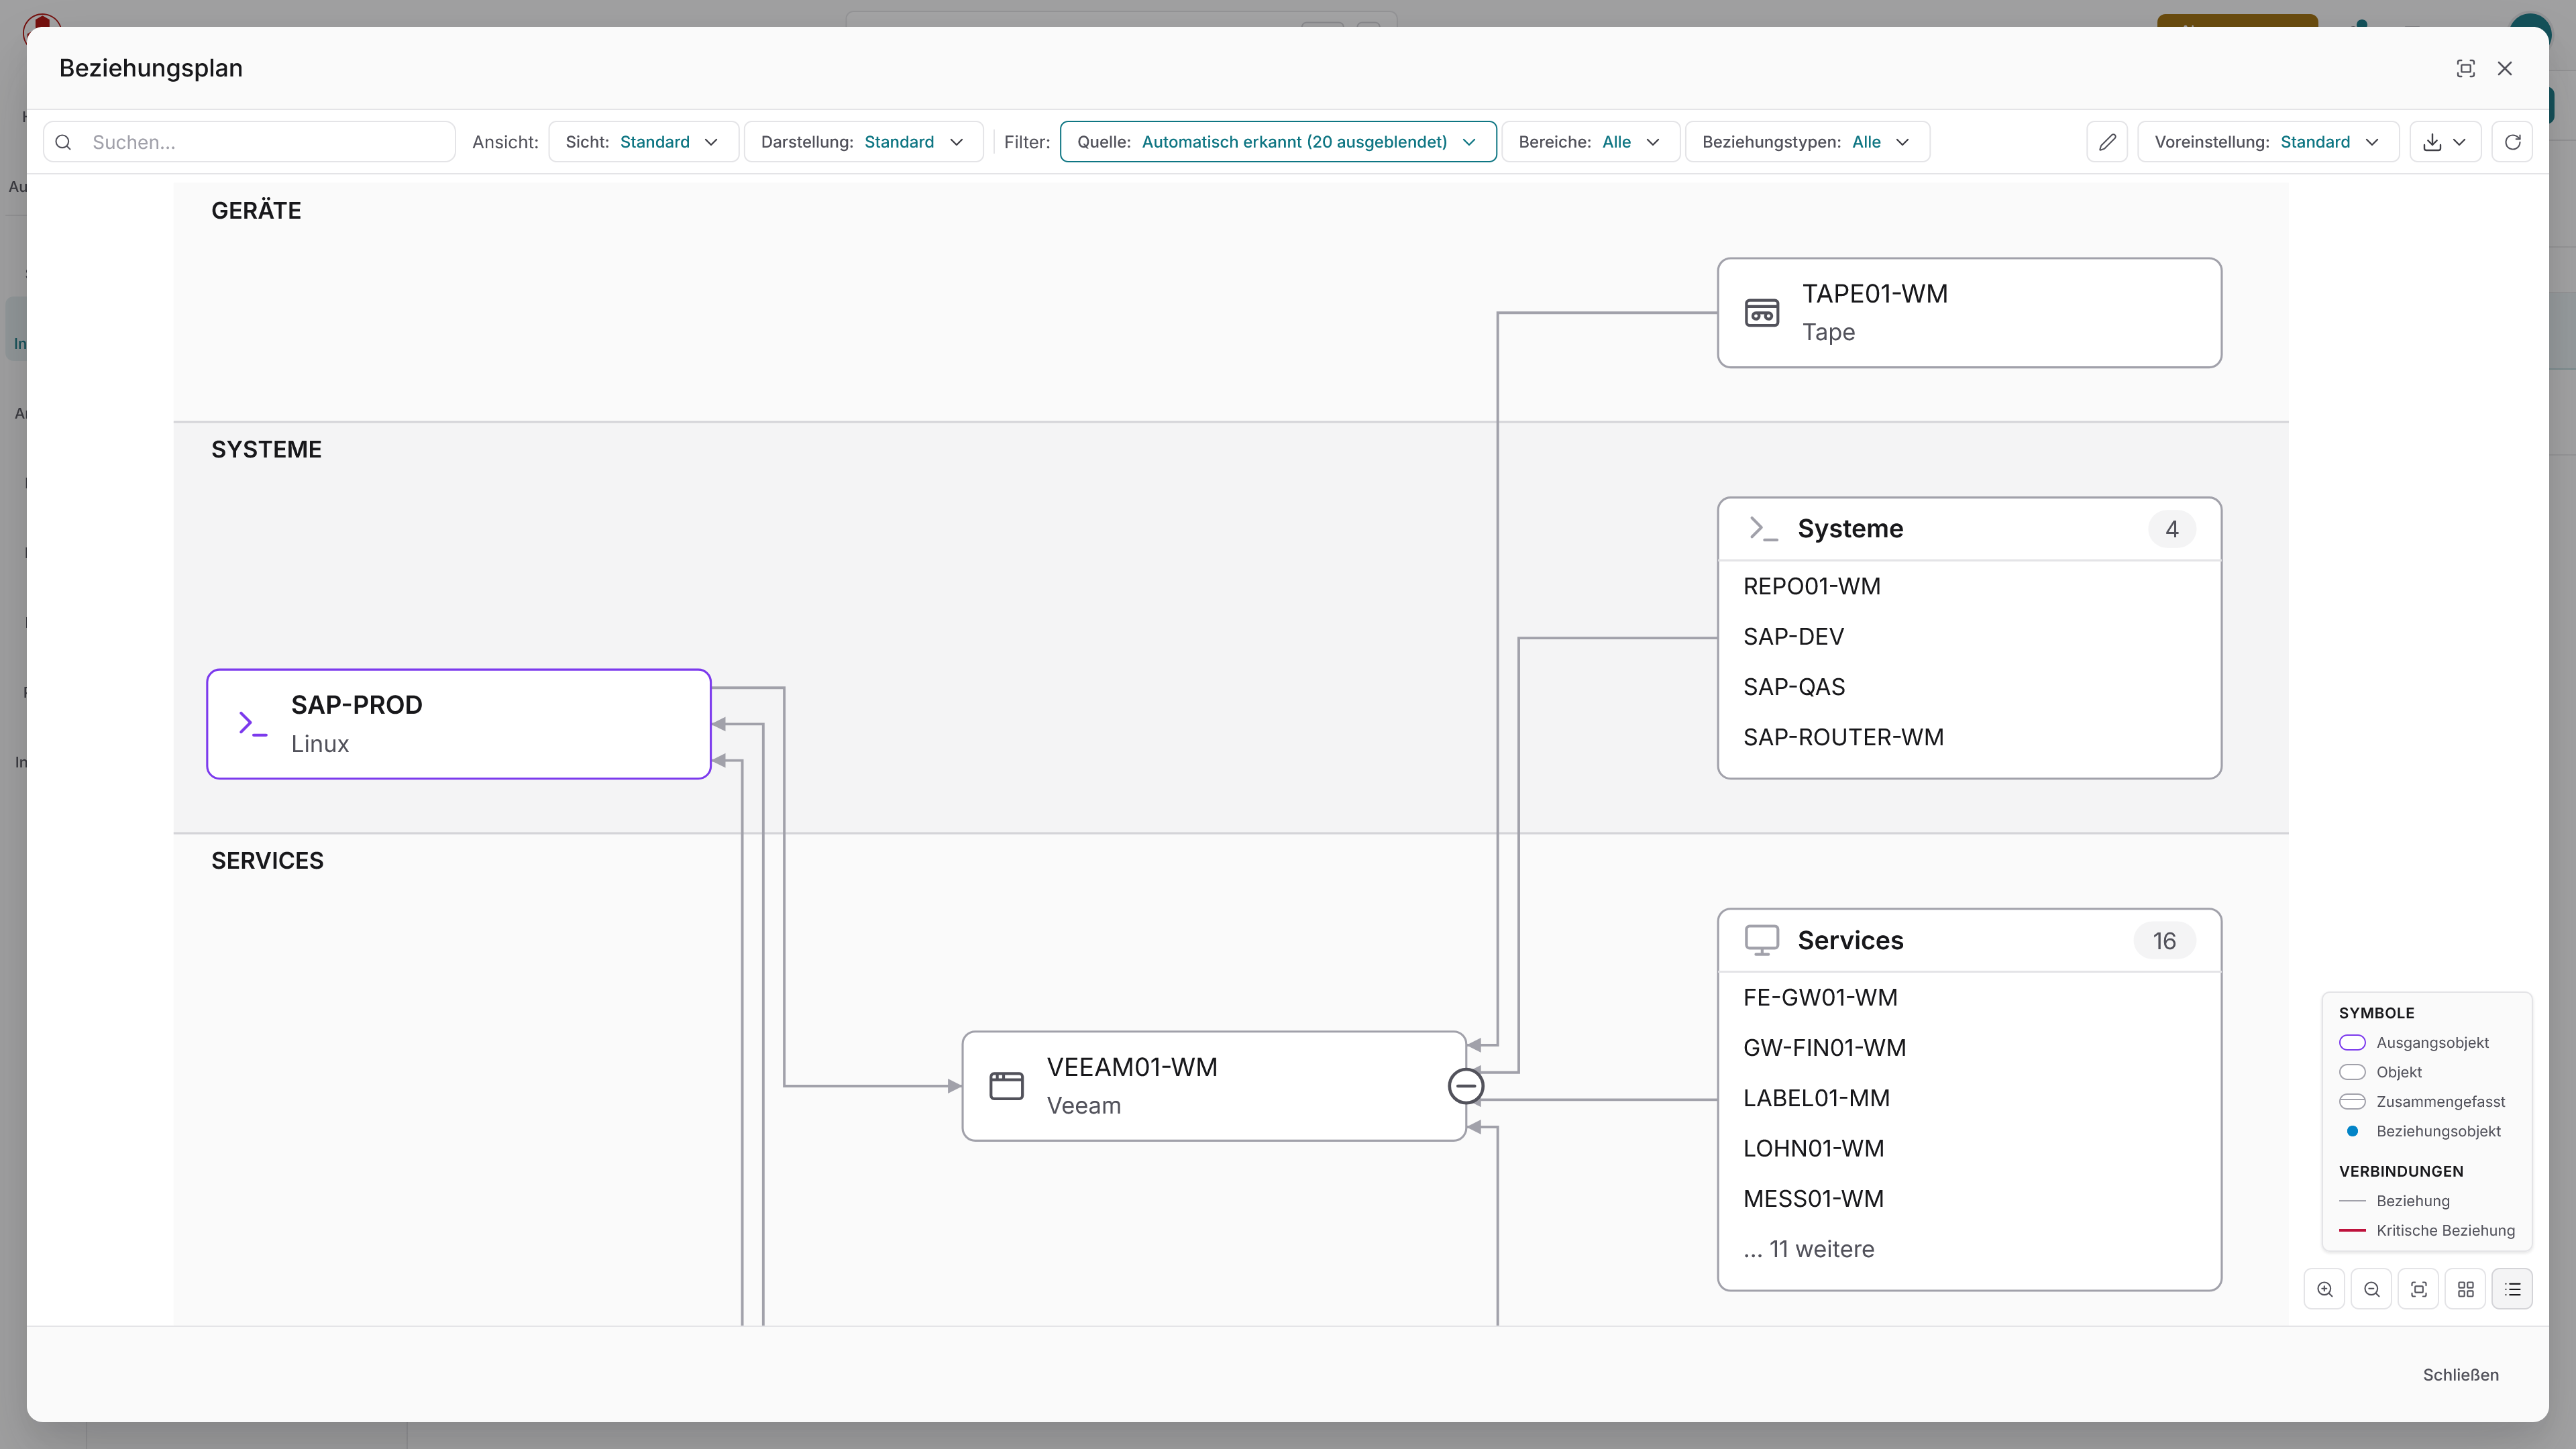This screenshot has width=2576, height=1449.
Task: Click the SAP-QAS entry
Action: coord(1794,687)
